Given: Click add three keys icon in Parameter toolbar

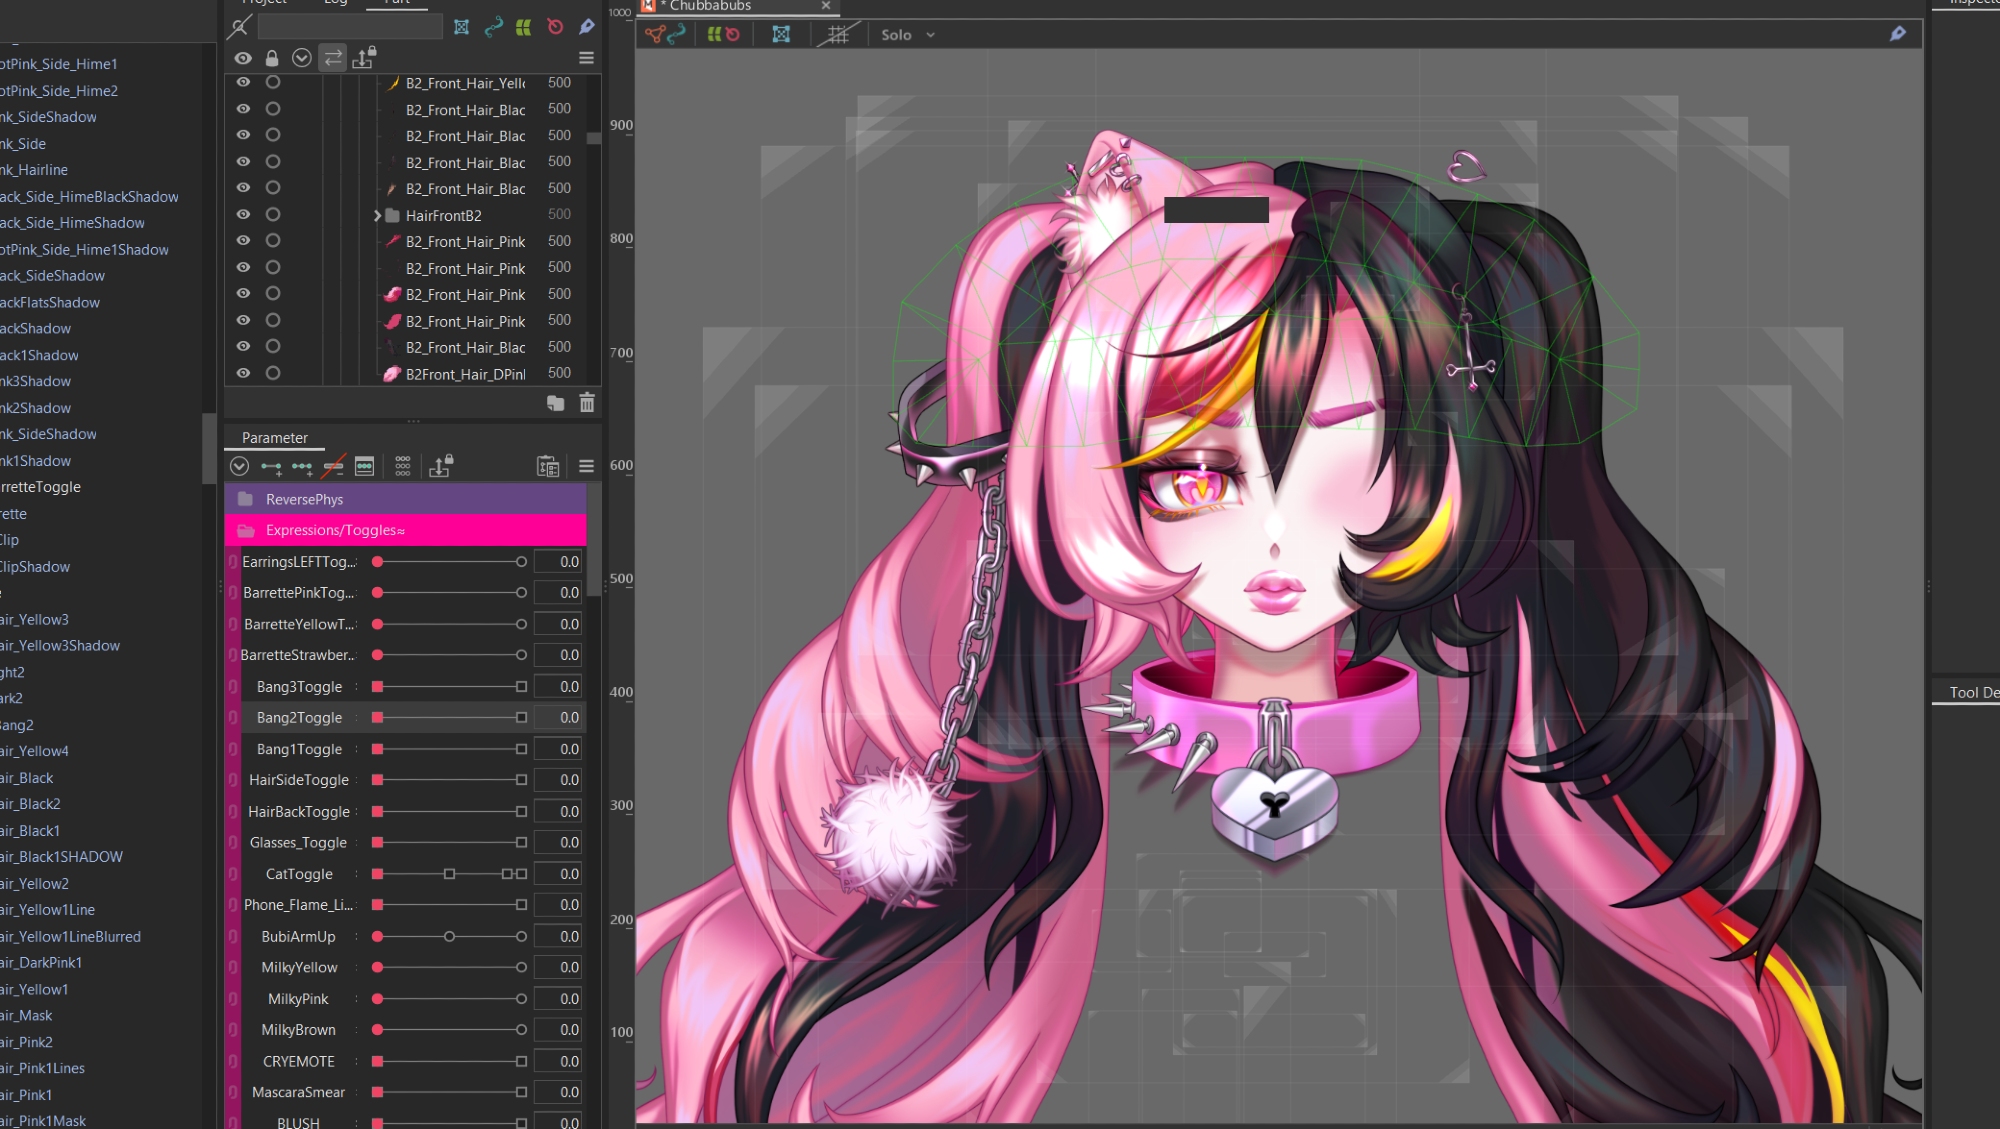Looking at the screenshot, I should [x=302, y=466].
